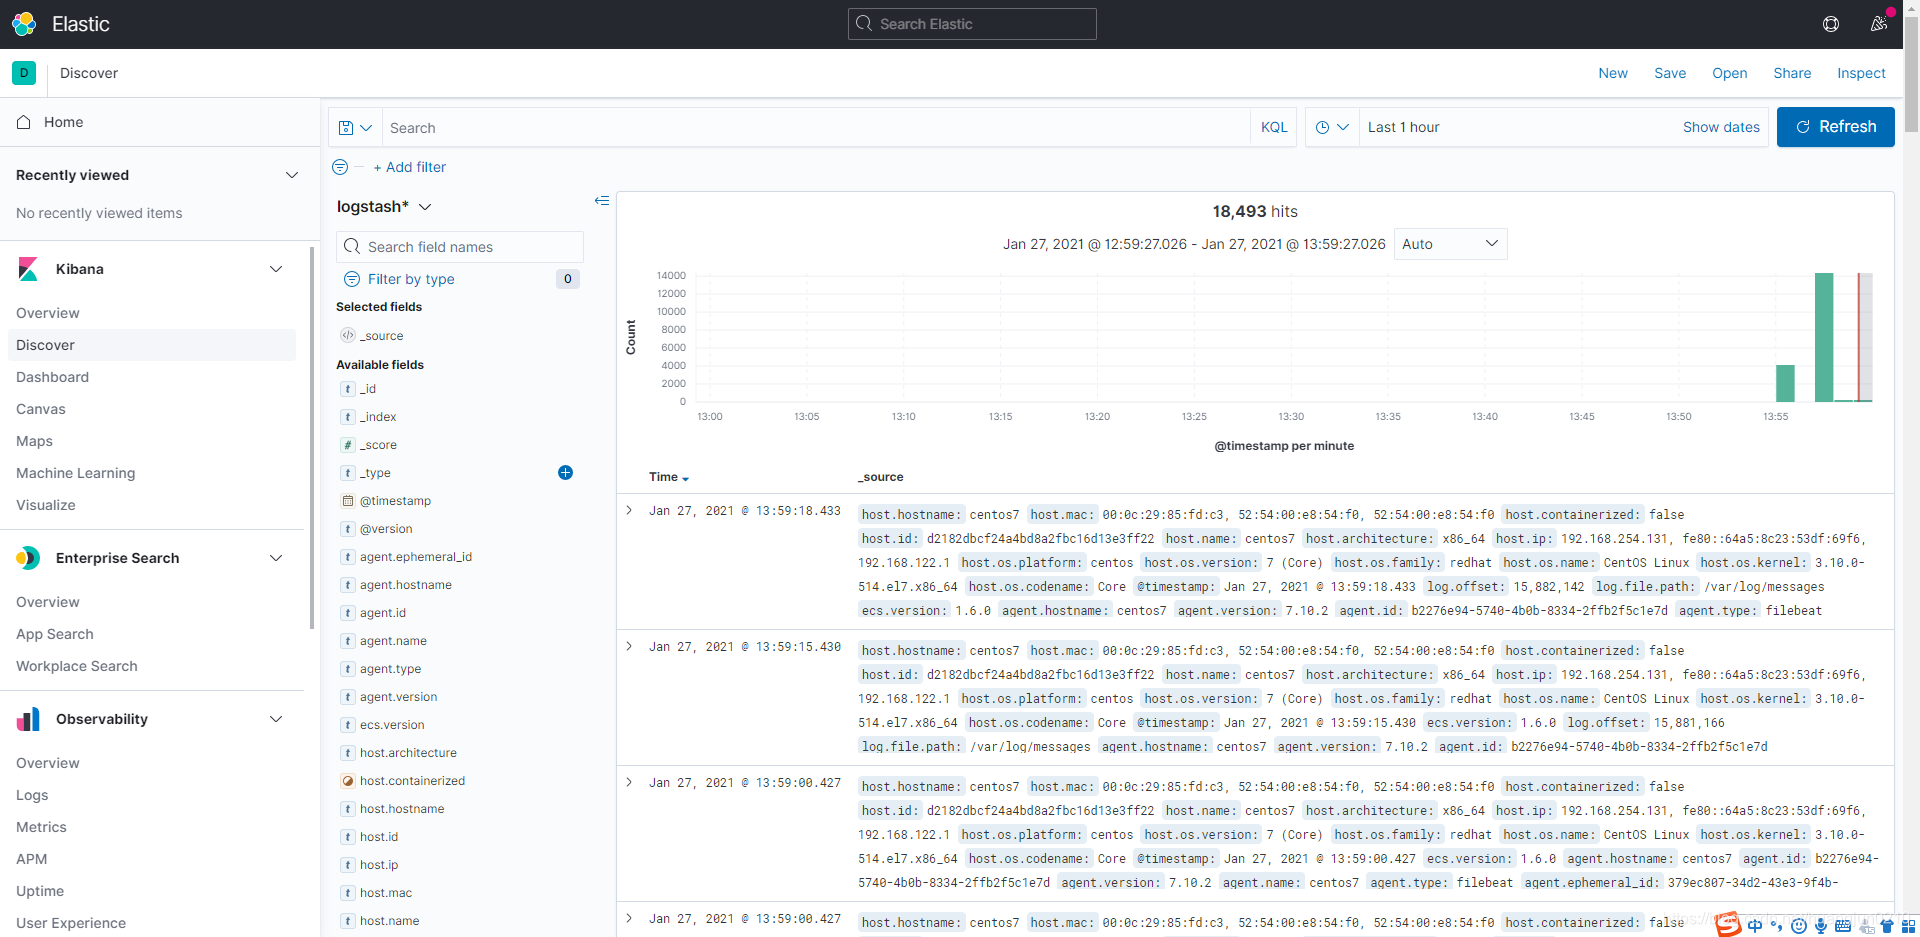Click the tallest green histogram bar
This screenshot has height=937, width=1920.
click(1824, 337)
